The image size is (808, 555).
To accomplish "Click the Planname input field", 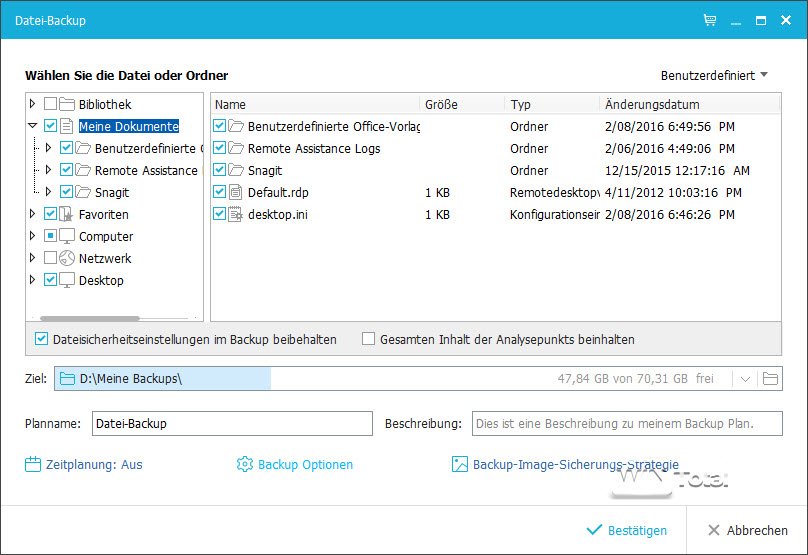I will coord(232,424).
